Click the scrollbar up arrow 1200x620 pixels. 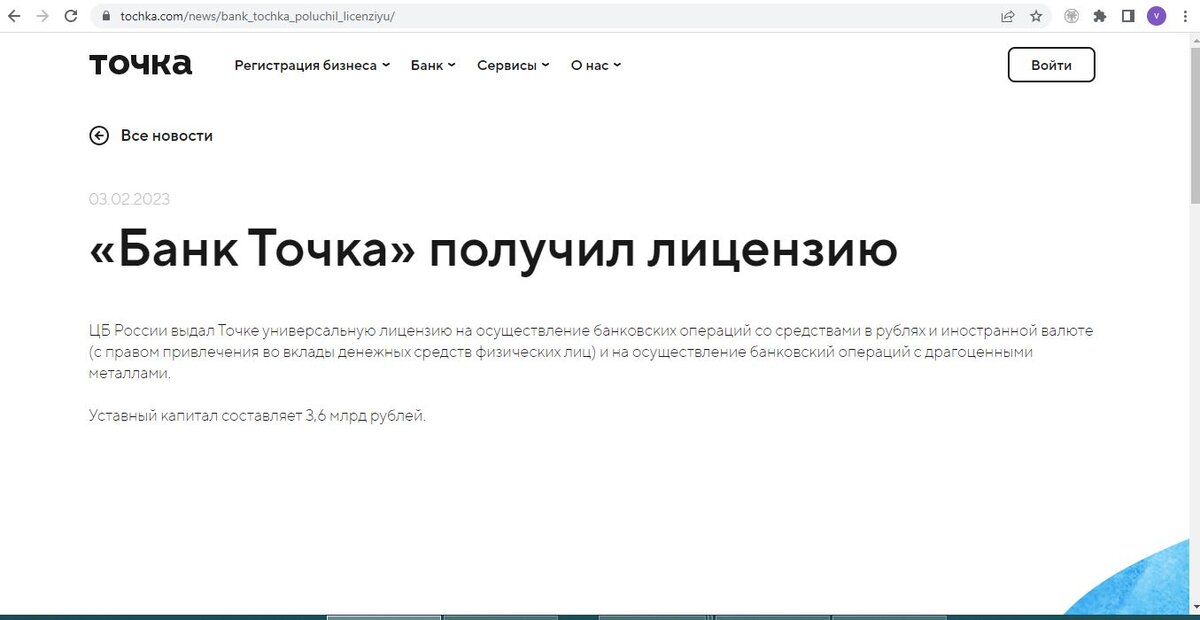[1193, 39]
